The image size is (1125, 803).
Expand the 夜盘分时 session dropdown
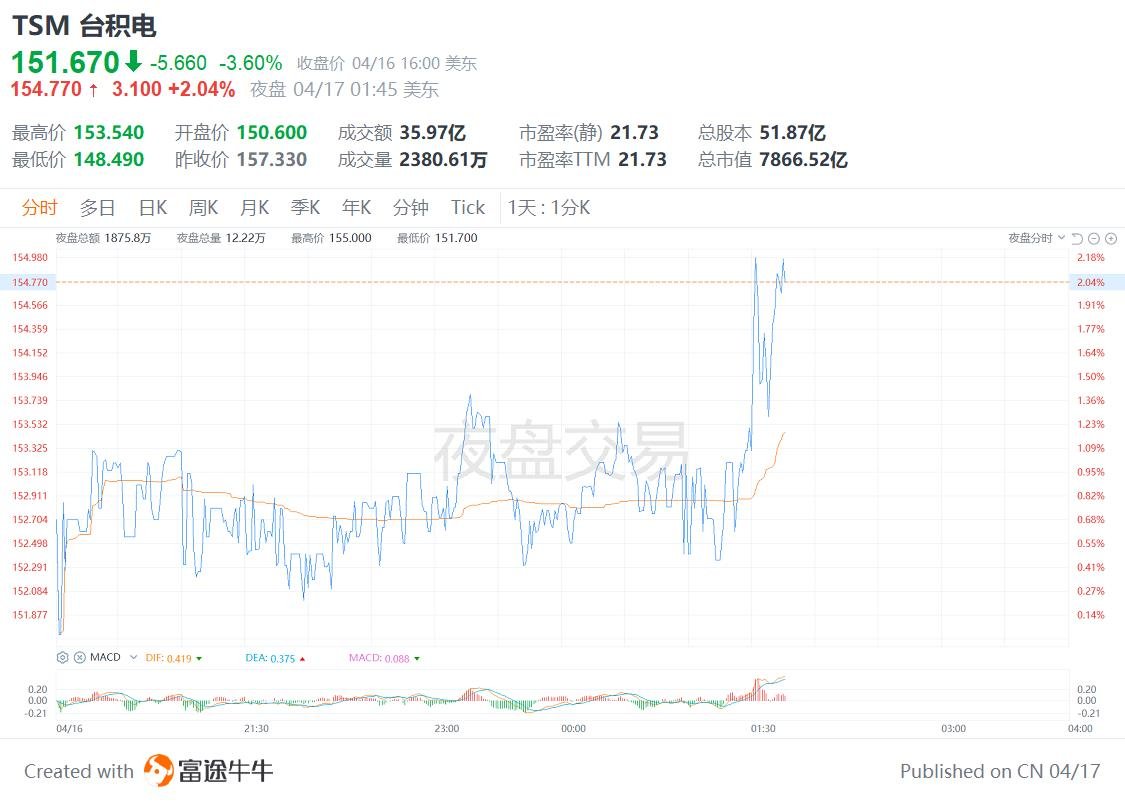pos(1036,238)
